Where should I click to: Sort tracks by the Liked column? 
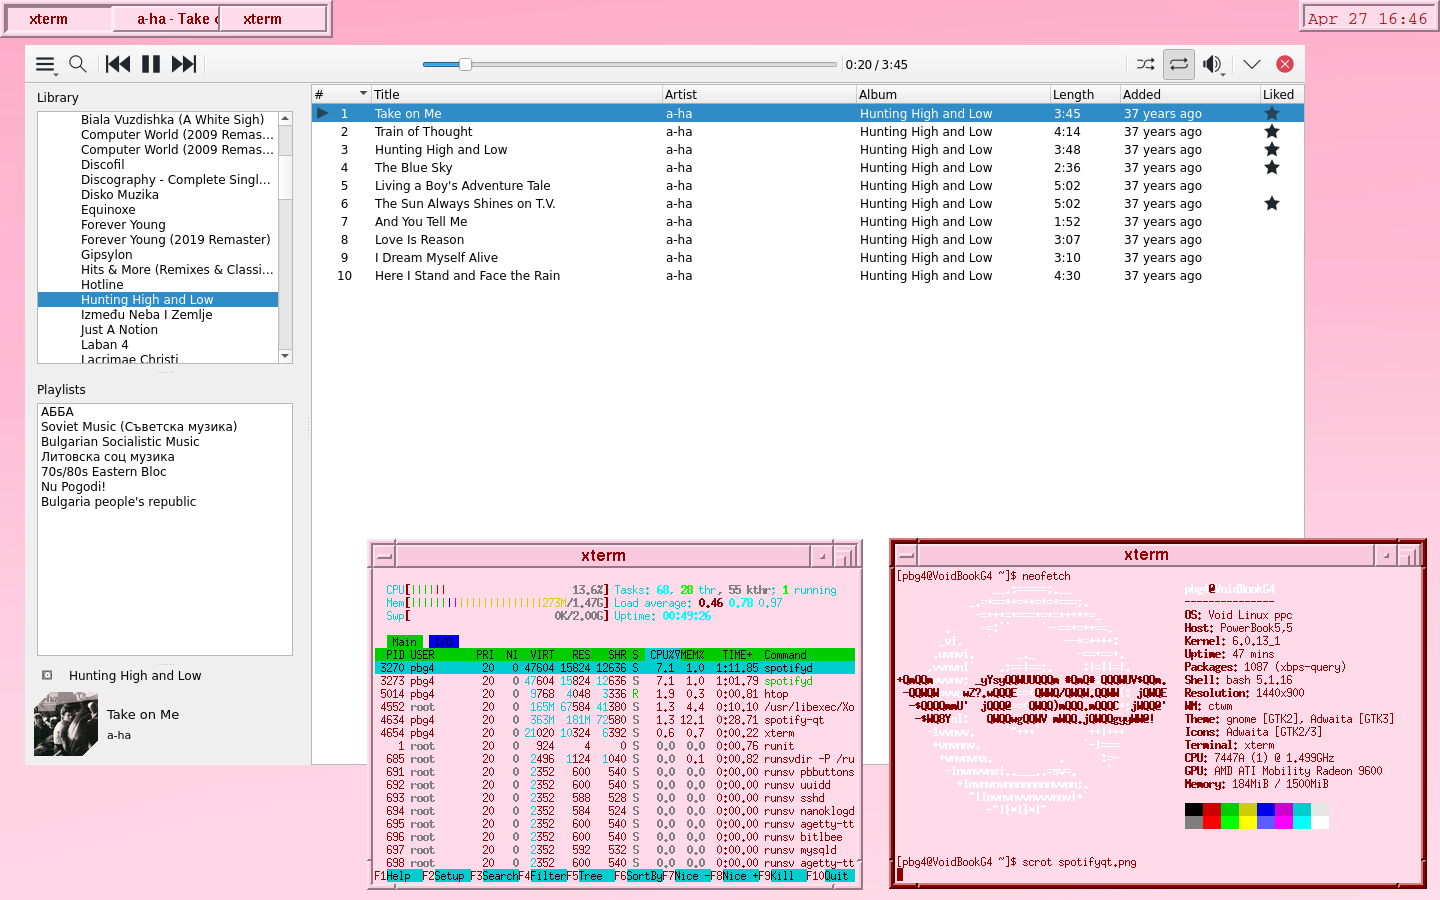(1282, 94)
